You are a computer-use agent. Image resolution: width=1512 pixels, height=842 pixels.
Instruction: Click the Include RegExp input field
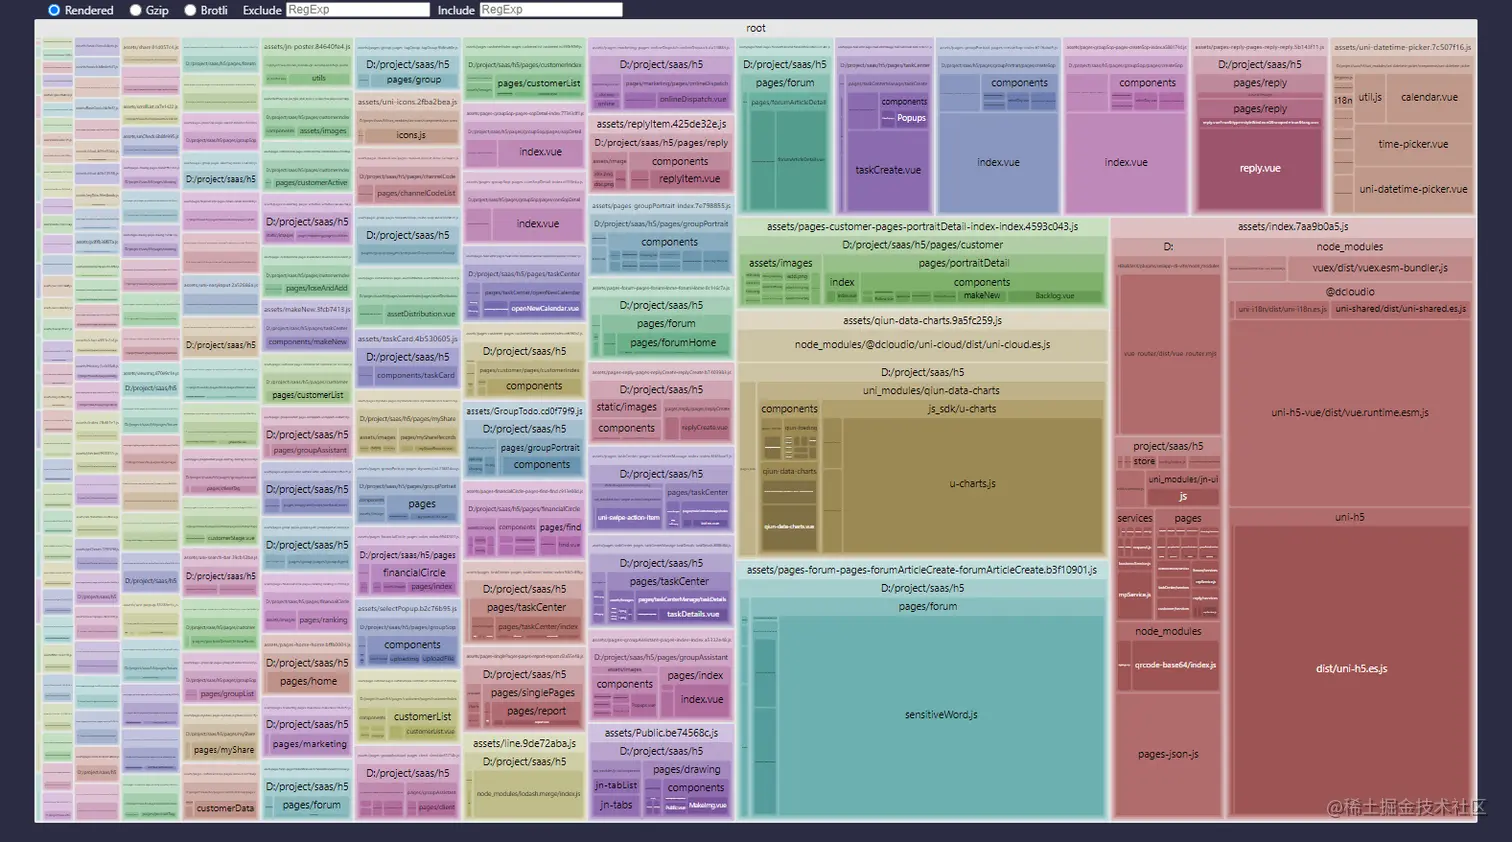(x=550, y=10)
